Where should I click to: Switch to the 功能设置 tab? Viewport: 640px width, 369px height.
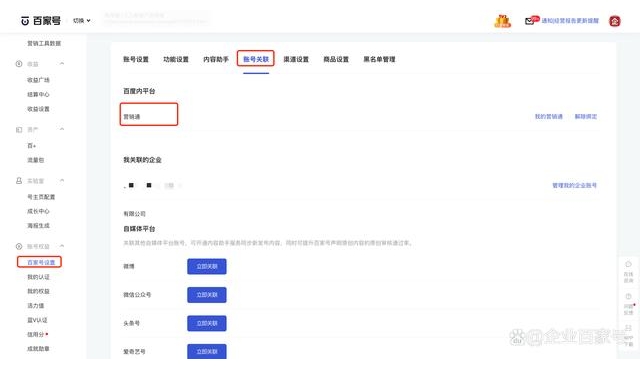(x=176, y=59)
